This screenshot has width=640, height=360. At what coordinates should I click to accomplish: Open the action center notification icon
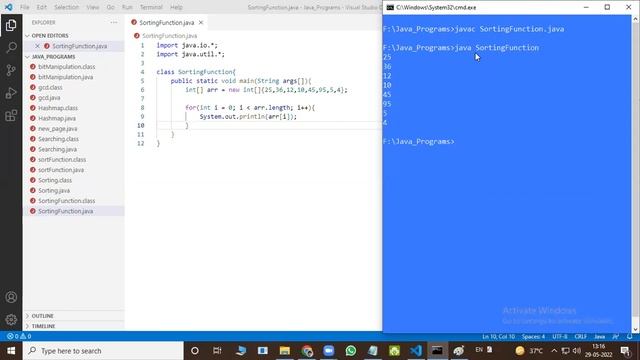coord(625,351)
